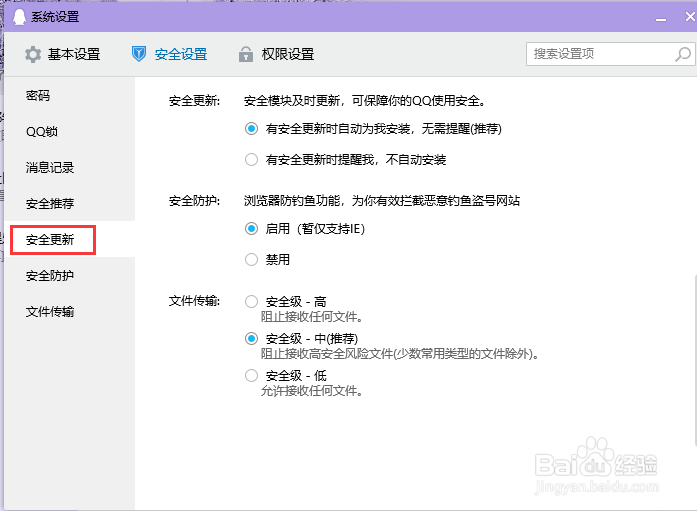
Task: Select 安全级 - 中(推荐) radio option
Action: click(251, 339)
